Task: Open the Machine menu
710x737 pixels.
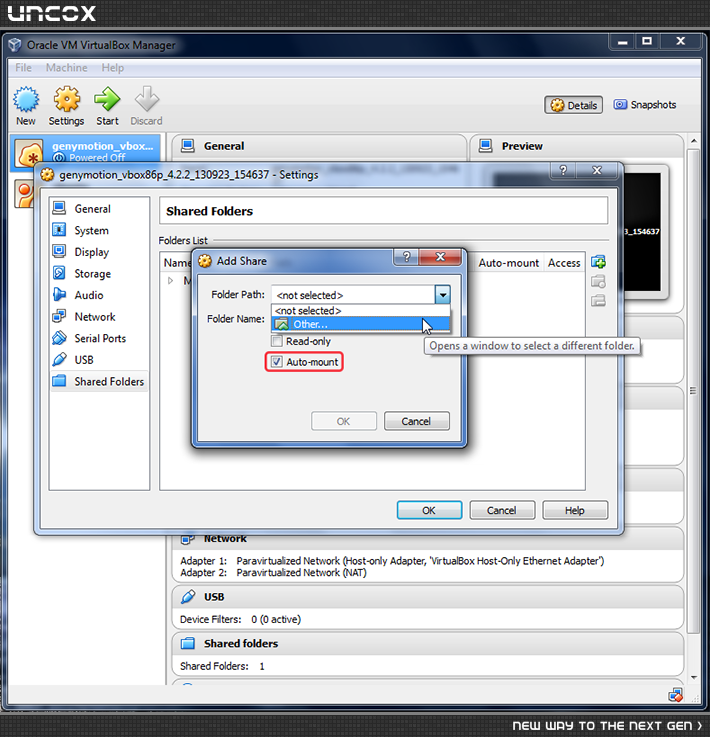Action: tap(67, 68)
